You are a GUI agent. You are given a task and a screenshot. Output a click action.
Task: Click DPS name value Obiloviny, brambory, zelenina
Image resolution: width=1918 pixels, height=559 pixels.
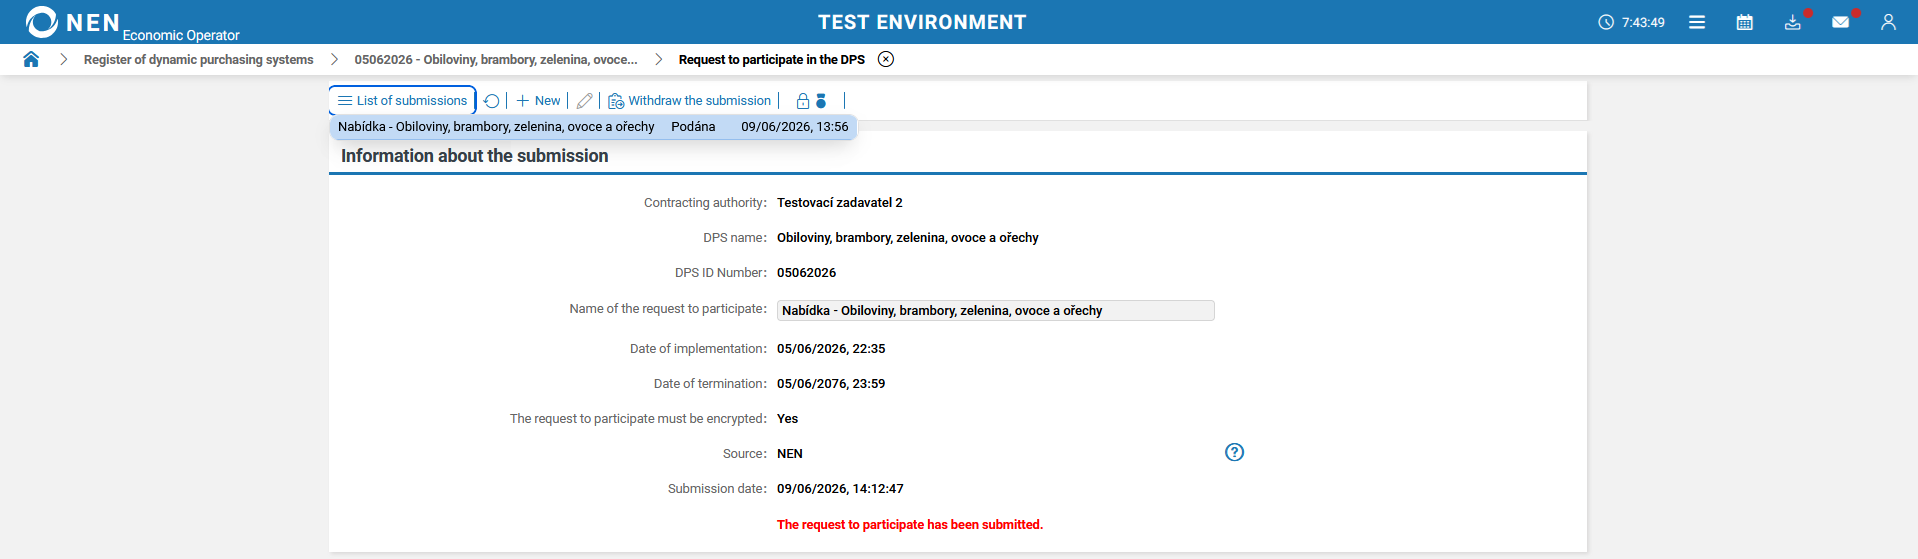coord(907,238)
